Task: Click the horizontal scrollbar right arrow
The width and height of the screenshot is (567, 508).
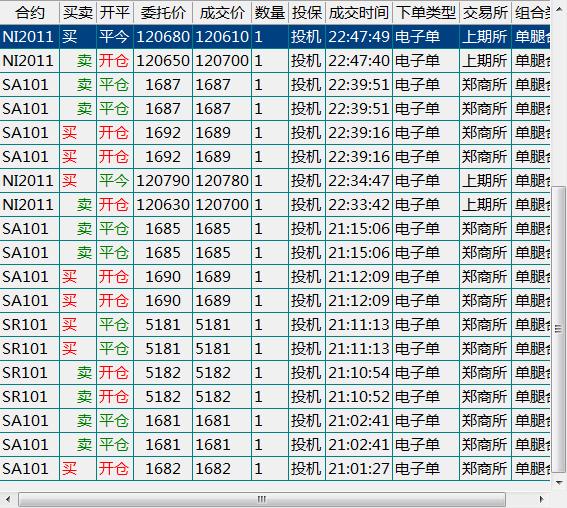Action: [x=541, y=500]
